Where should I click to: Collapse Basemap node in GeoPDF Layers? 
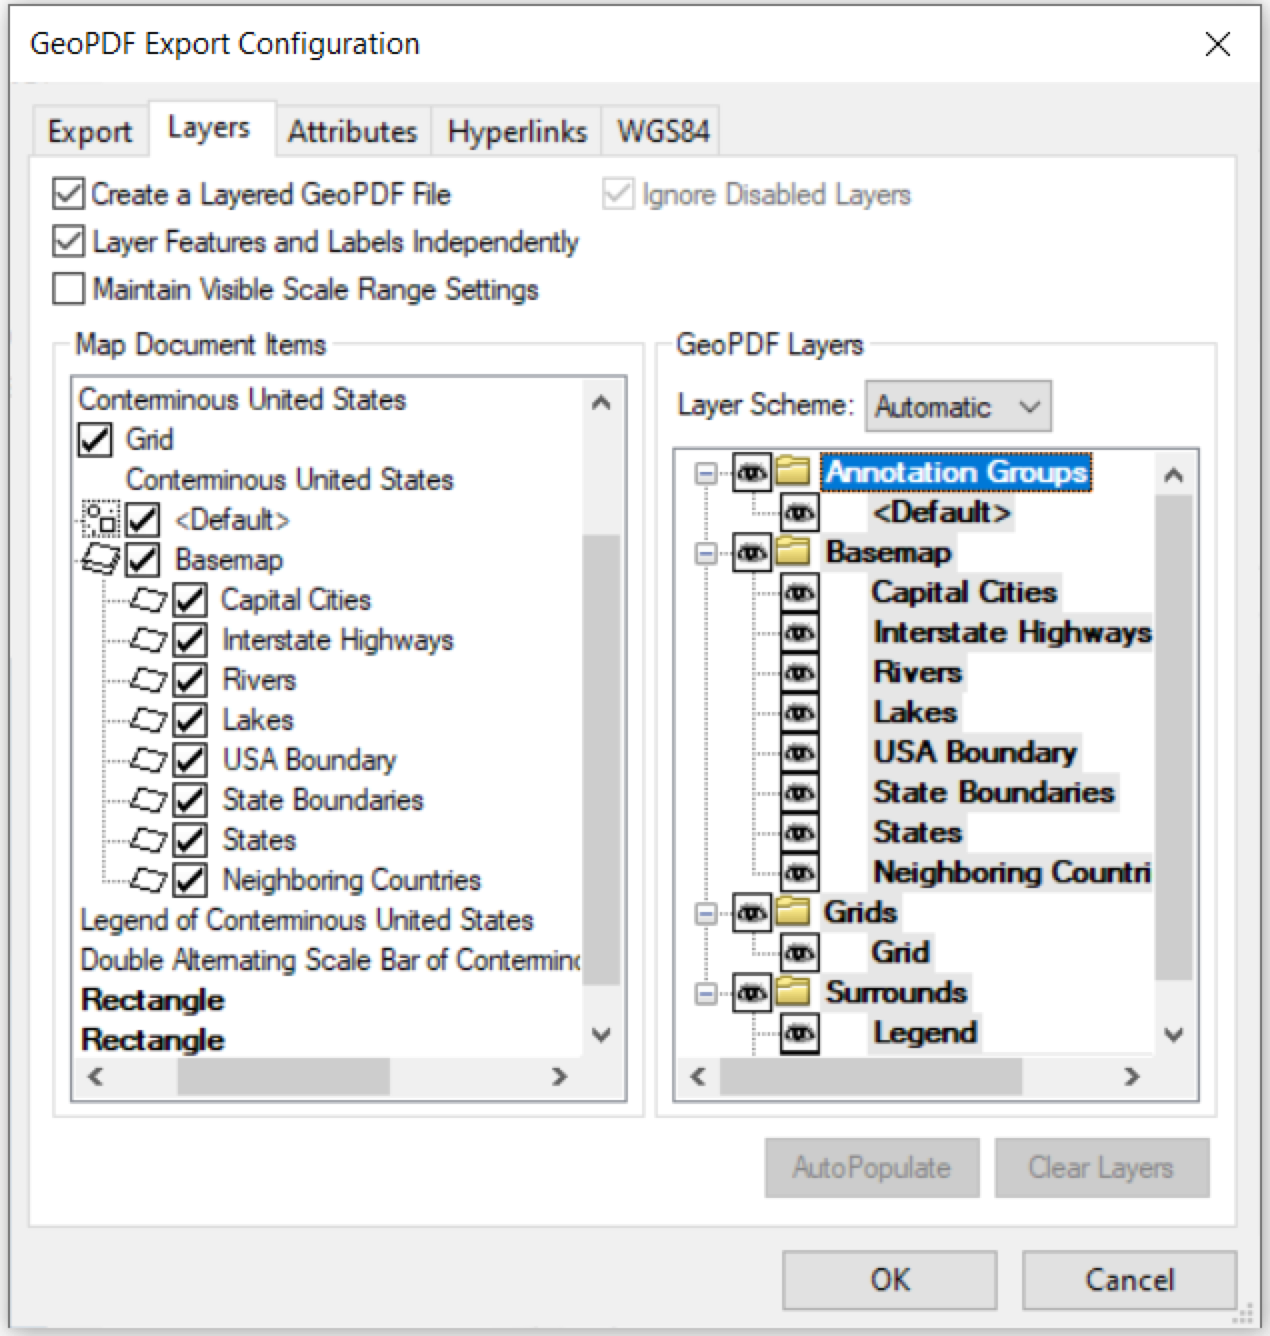pos(706,552)
